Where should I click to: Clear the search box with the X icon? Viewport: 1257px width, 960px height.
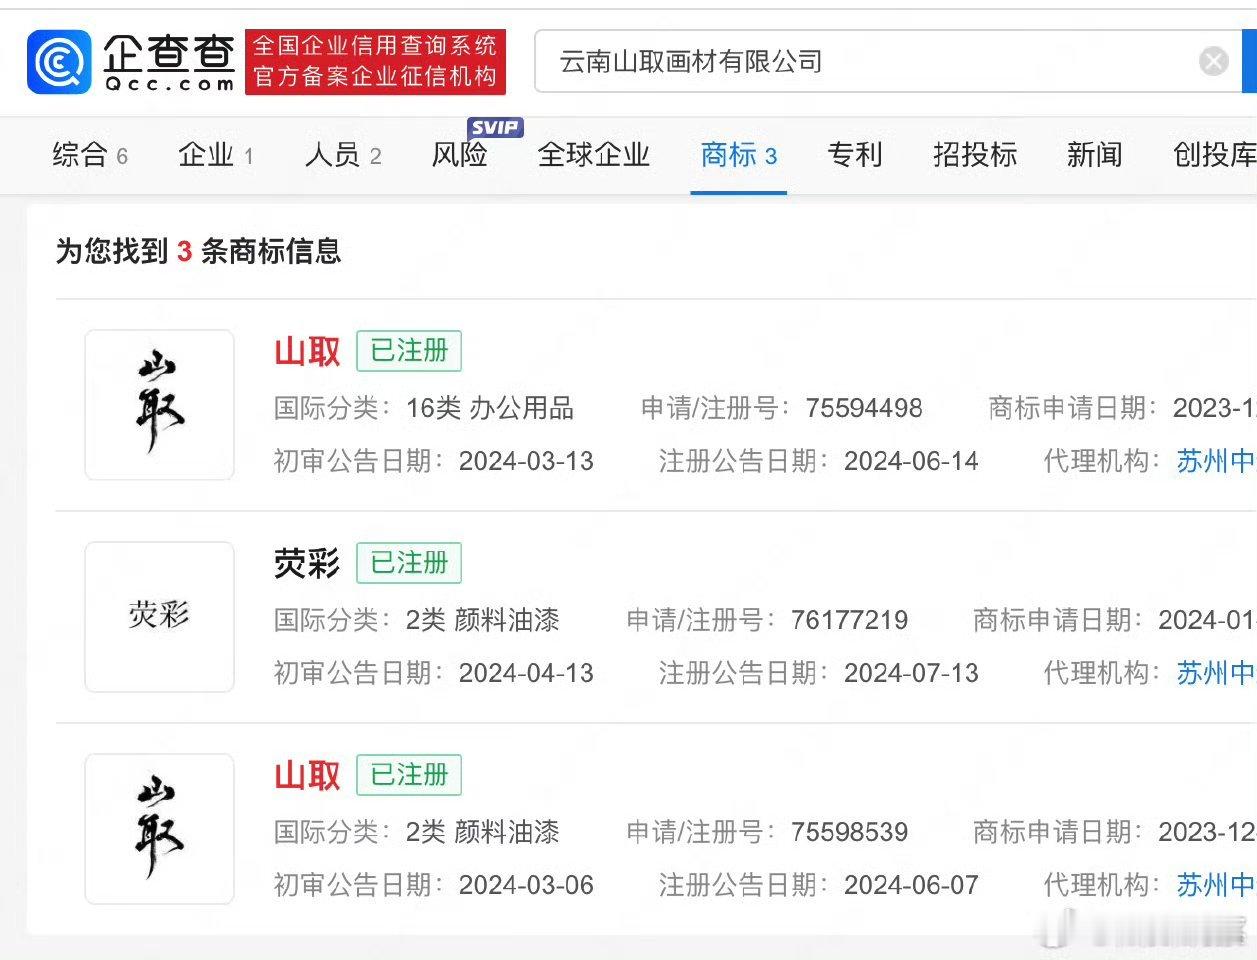coord(1213,62)
